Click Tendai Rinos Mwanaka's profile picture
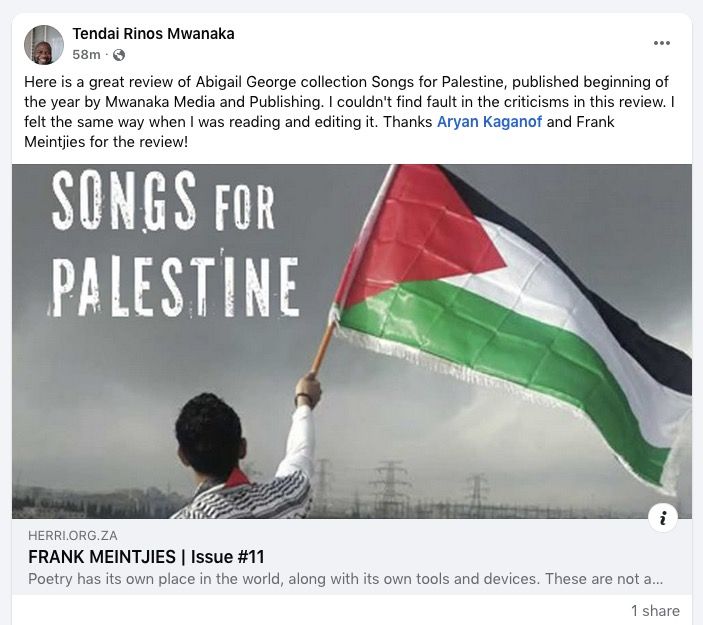 click(44, 44)
